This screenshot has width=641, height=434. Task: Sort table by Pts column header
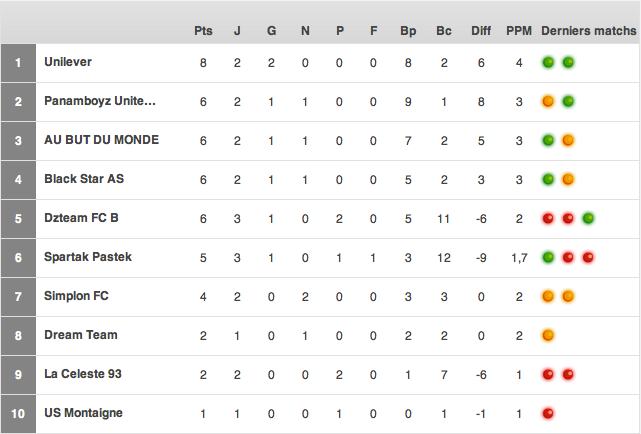pyautogui.click(x=203, y=31)
